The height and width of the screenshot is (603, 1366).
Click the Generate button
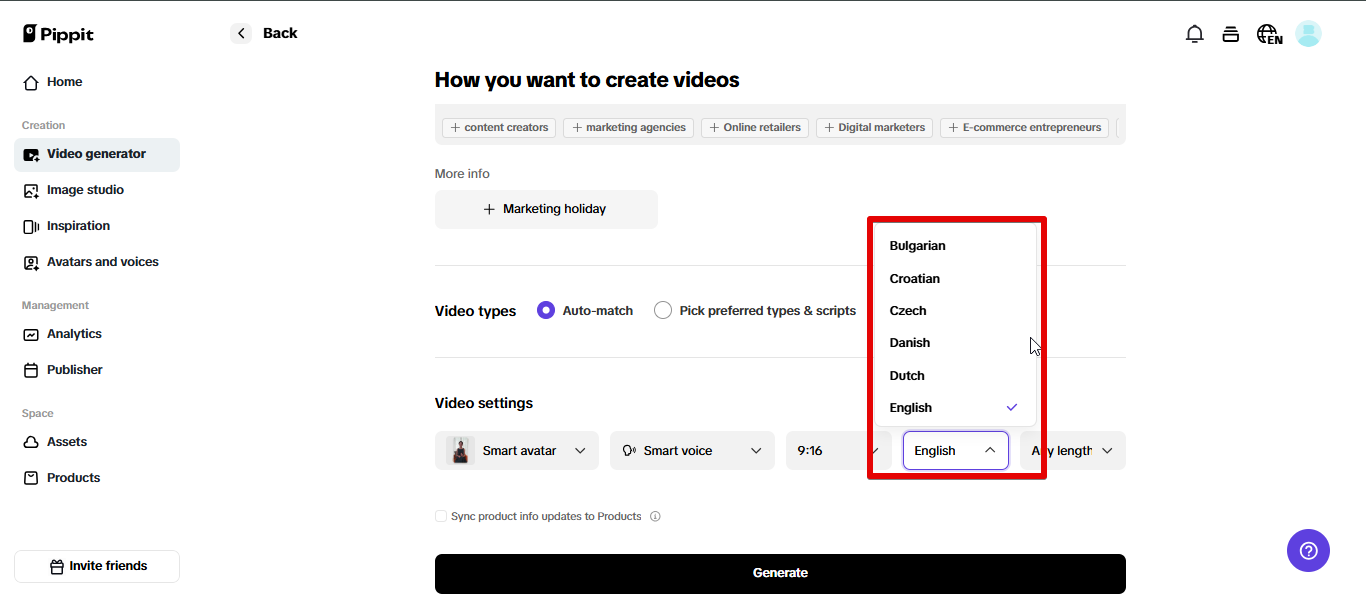(x=780, y=572)
